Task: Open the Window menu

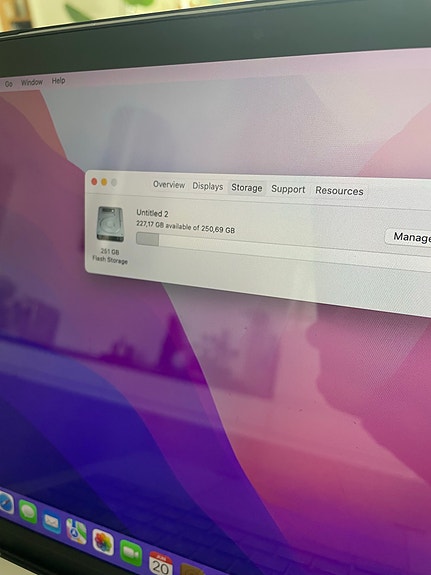Action: pos(32,82)
